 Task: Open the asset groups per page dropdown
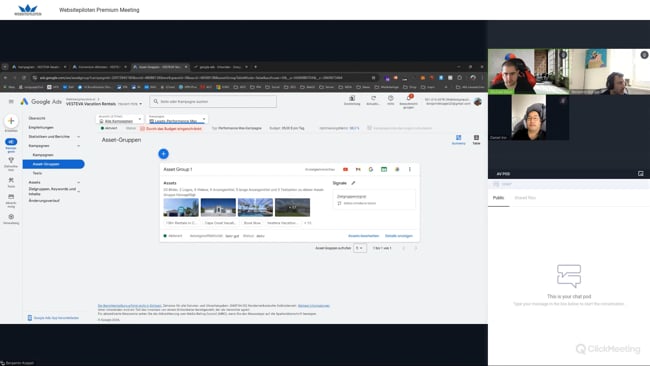359,248
